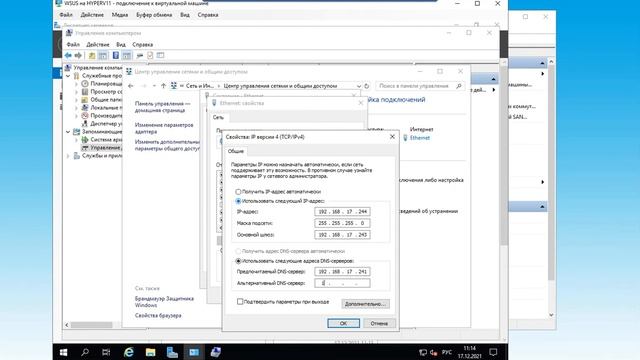This screenshot has width=640, height=360.
Task: Go back in Computer Management toolbar
Action: point(68,55)
